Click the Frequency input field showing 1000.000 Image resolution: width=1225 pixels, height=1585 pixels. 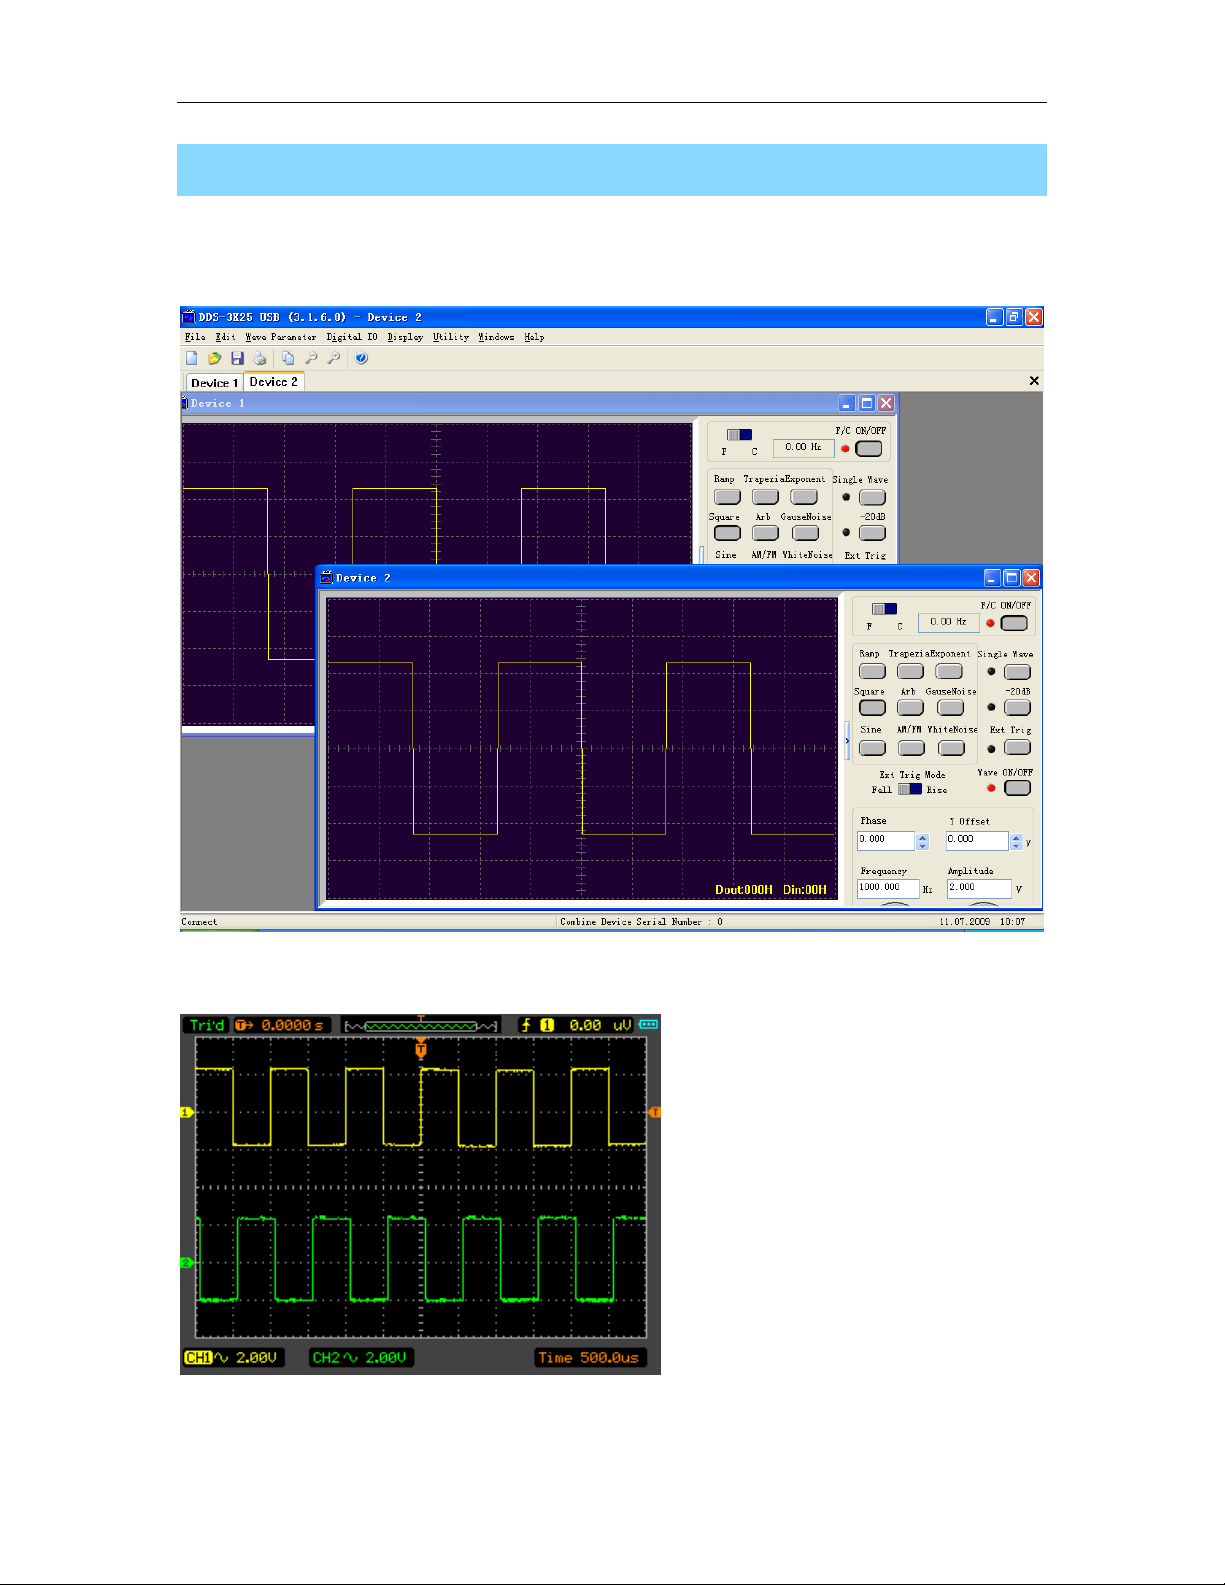[888, 888]
